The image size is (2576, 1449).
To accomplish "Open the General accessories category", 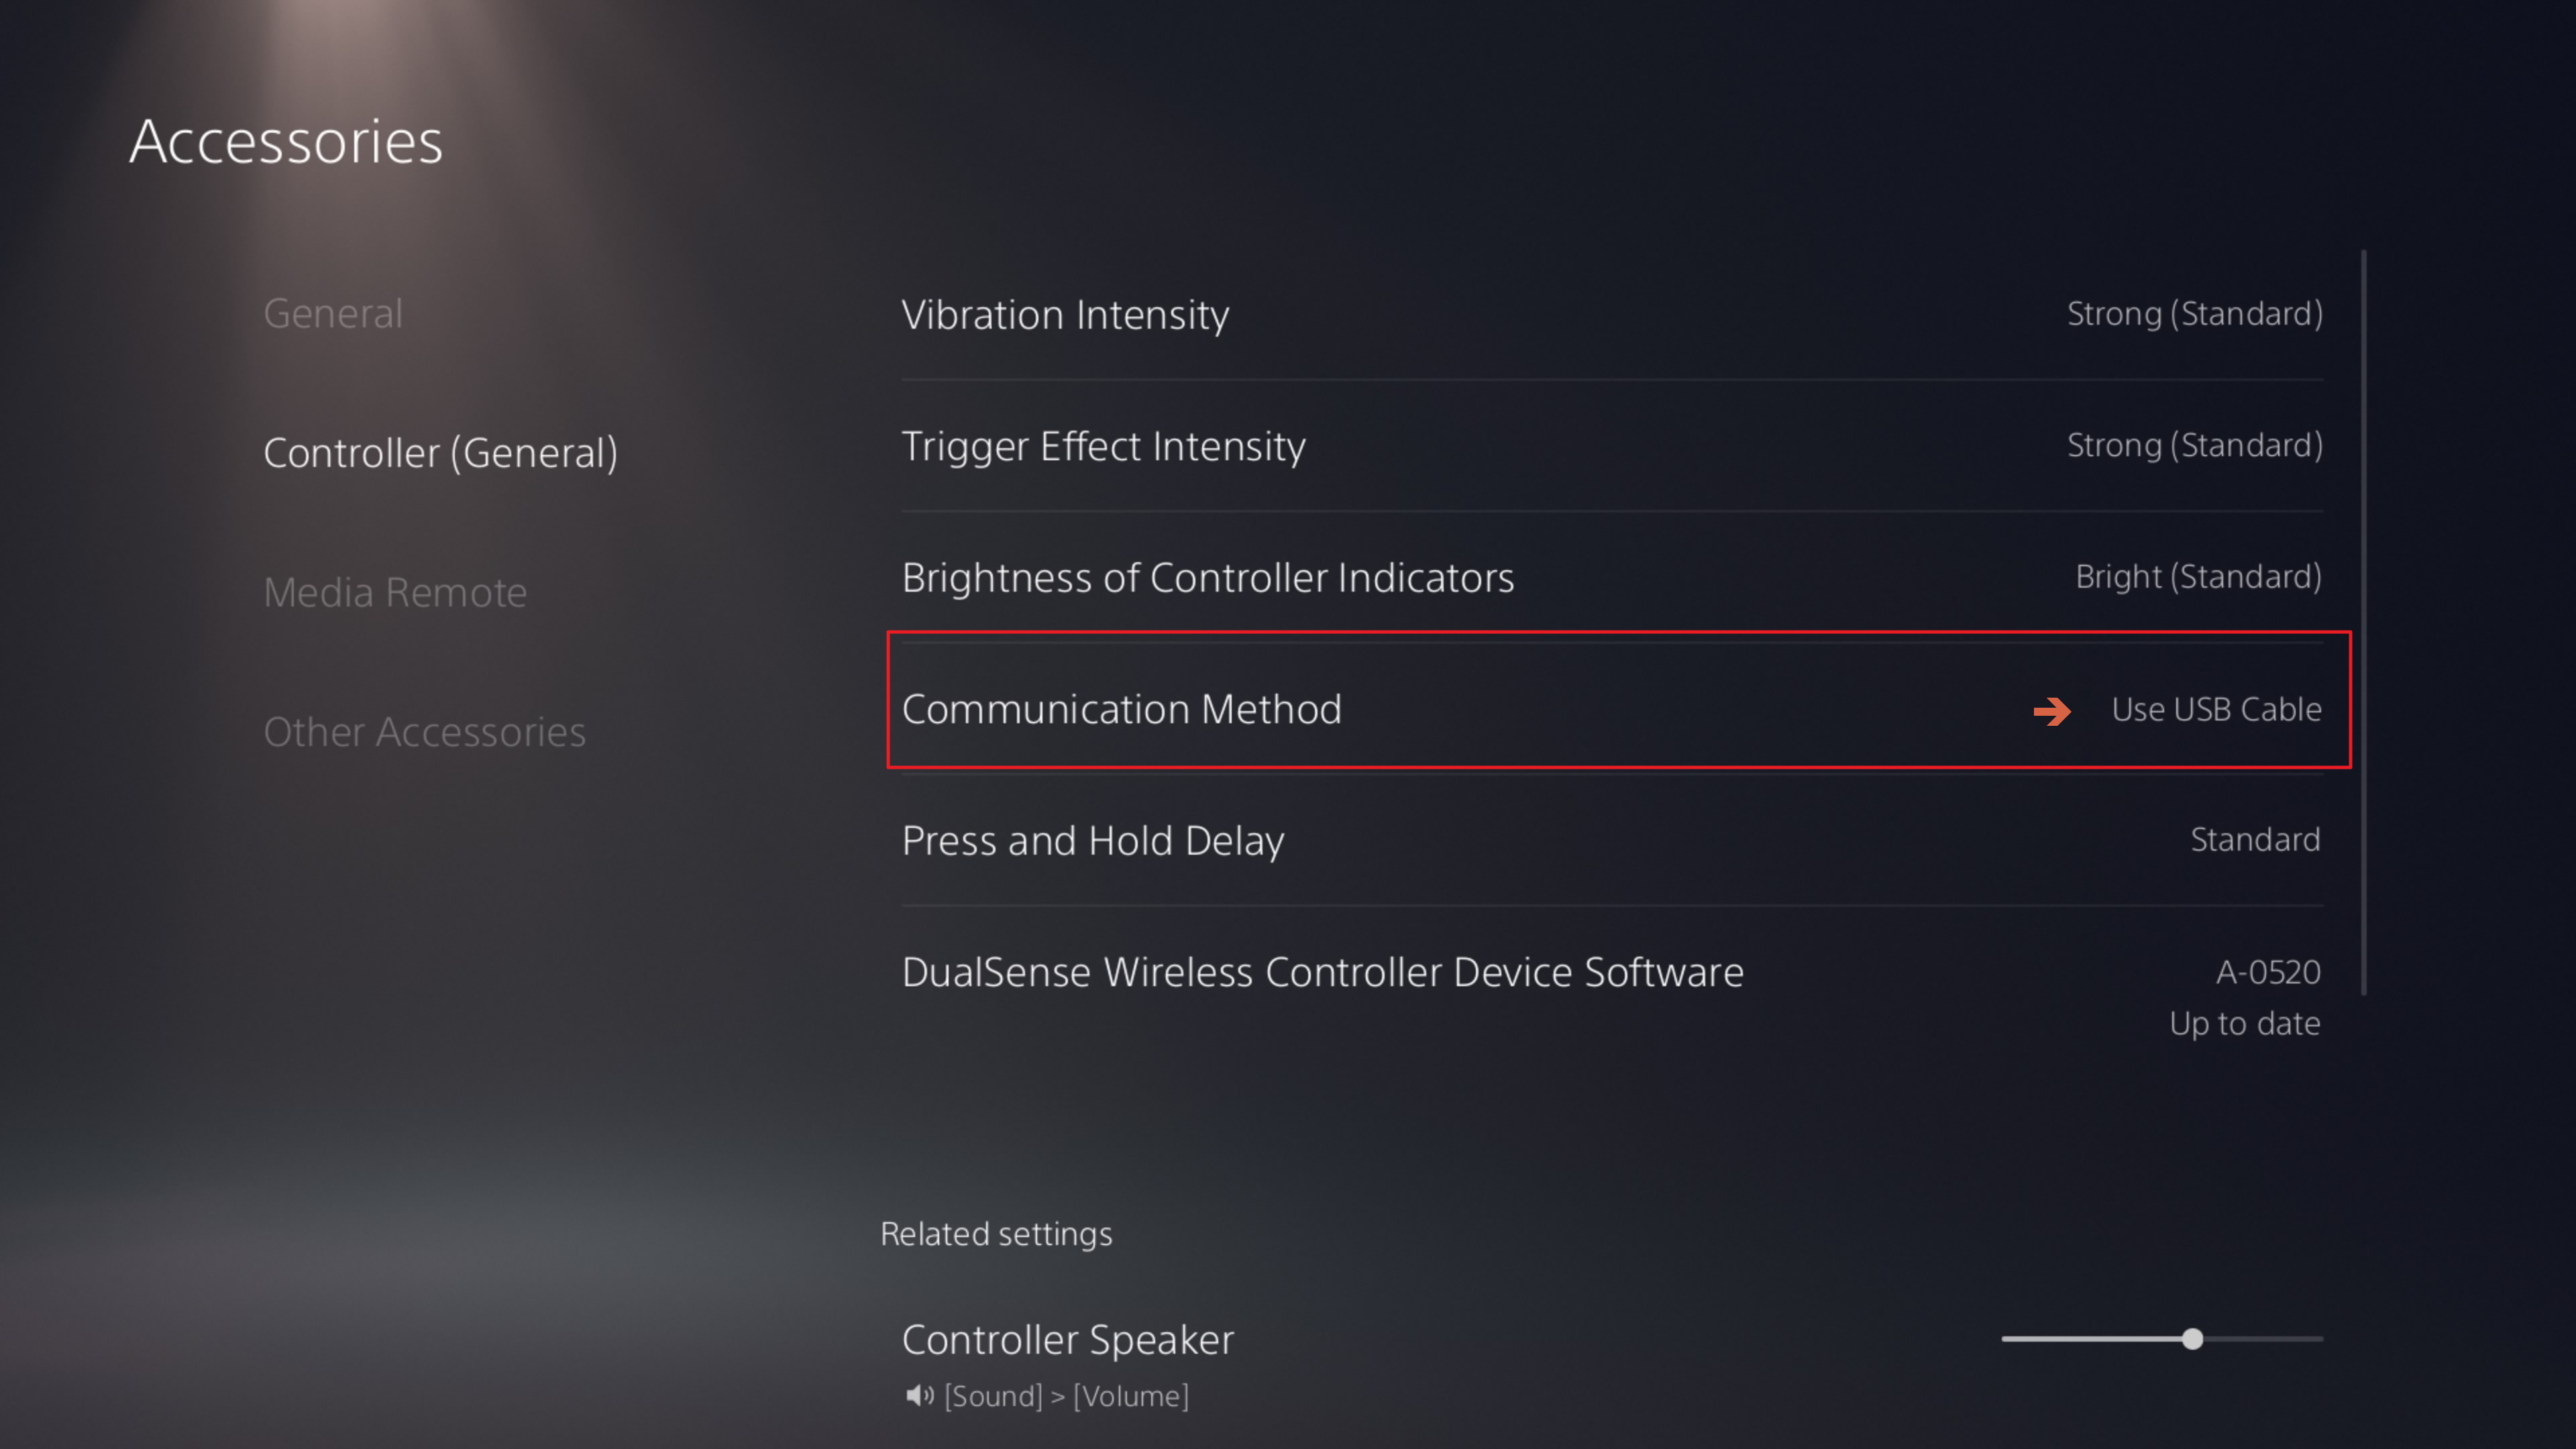I will pos(333,313).
